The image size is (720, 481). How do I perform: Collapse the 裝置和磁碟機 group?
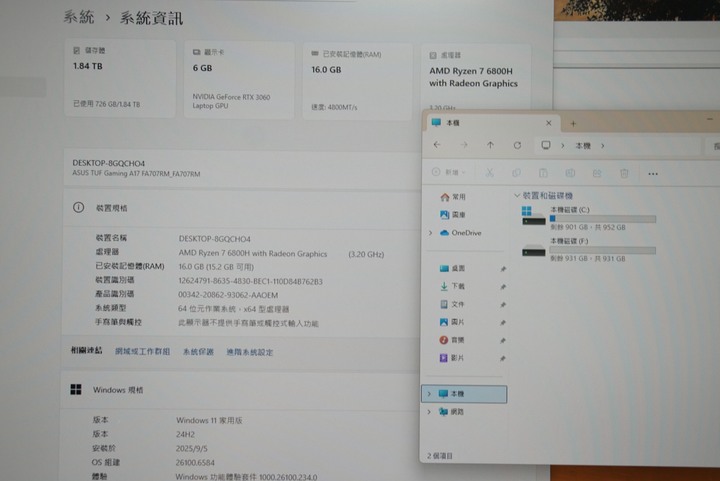point(517,196)
